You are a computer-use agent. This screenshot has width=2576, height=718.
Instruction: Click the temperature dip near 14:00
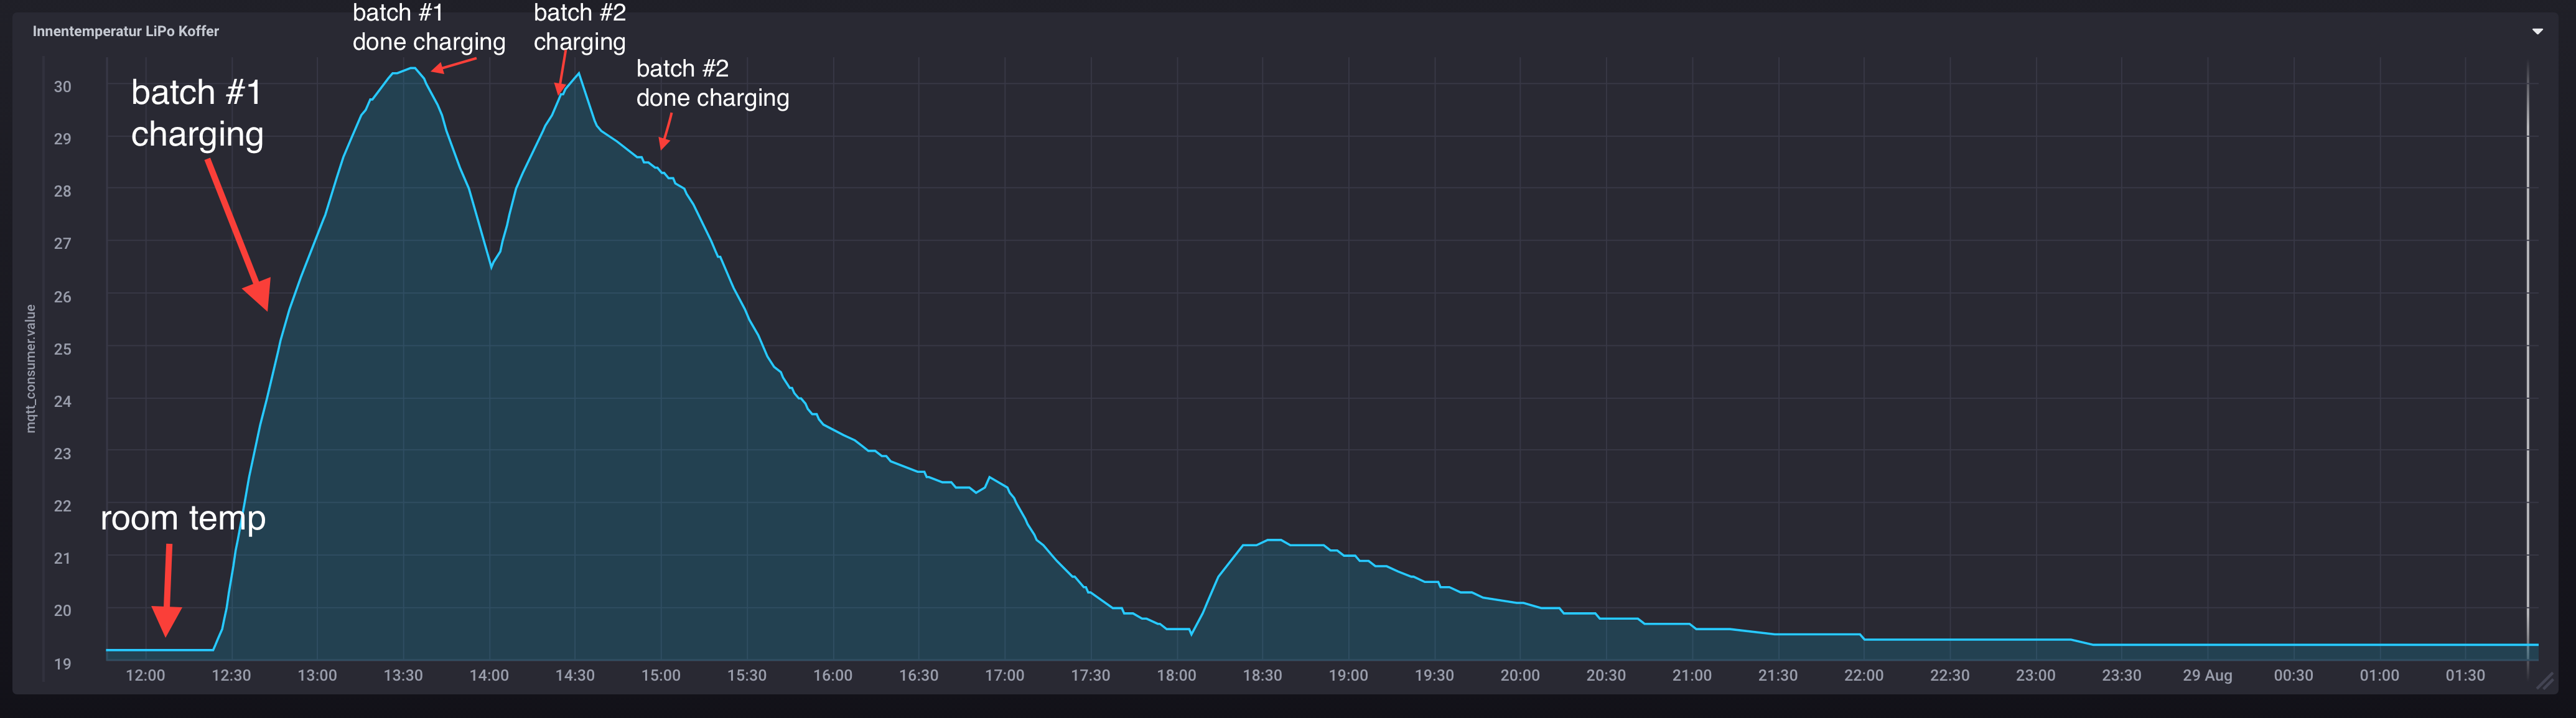(x=491, y=266)
